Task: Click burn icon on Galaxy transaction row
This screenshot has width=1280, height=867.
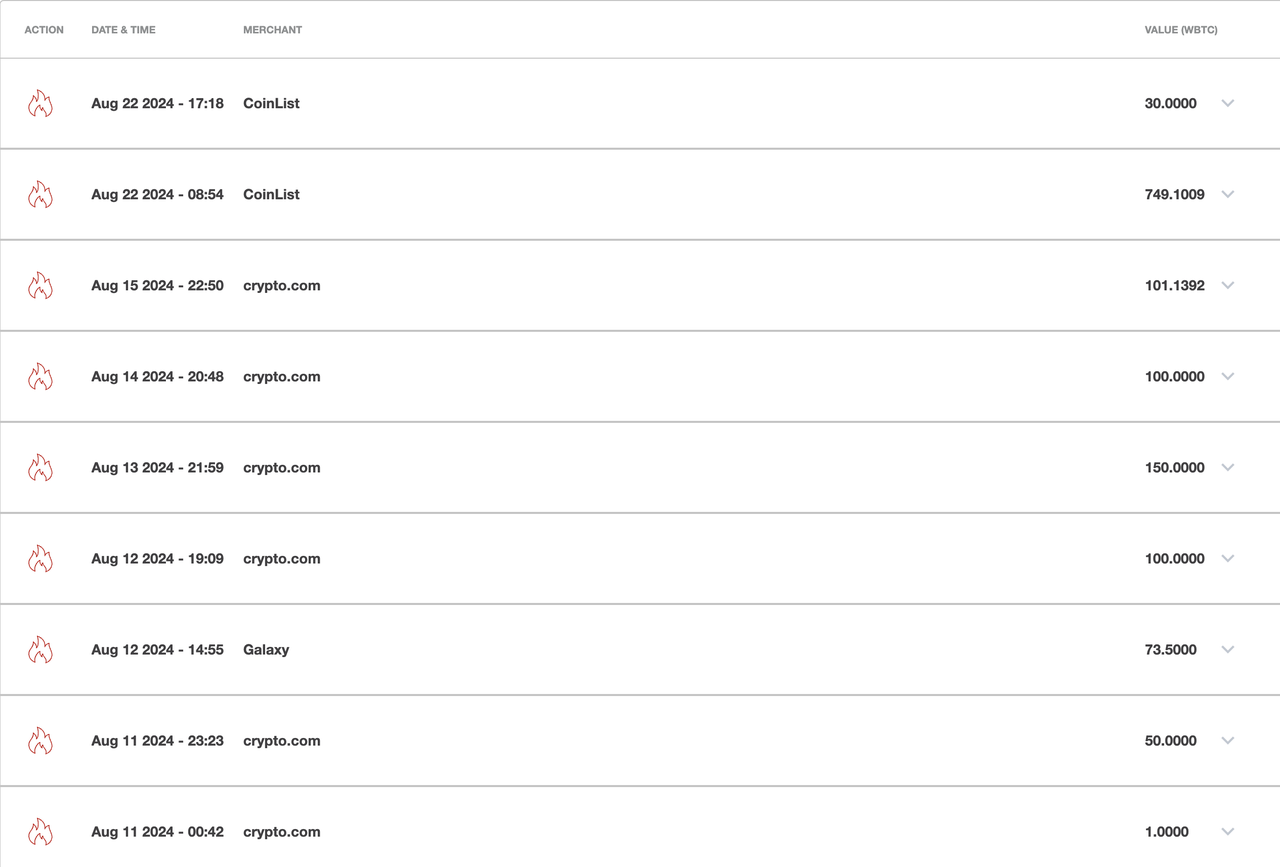Action: click(40, 649)
